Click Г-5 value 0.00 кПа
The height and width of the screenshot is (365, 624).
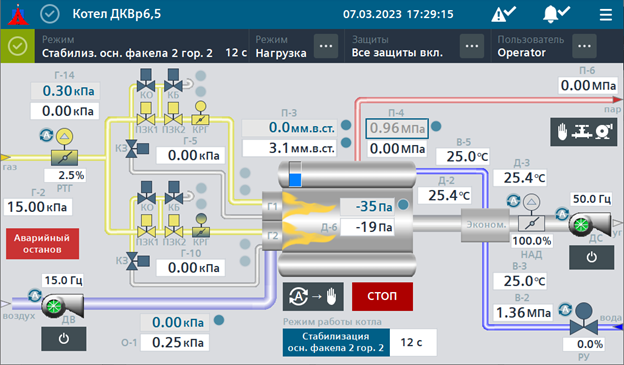191,155
